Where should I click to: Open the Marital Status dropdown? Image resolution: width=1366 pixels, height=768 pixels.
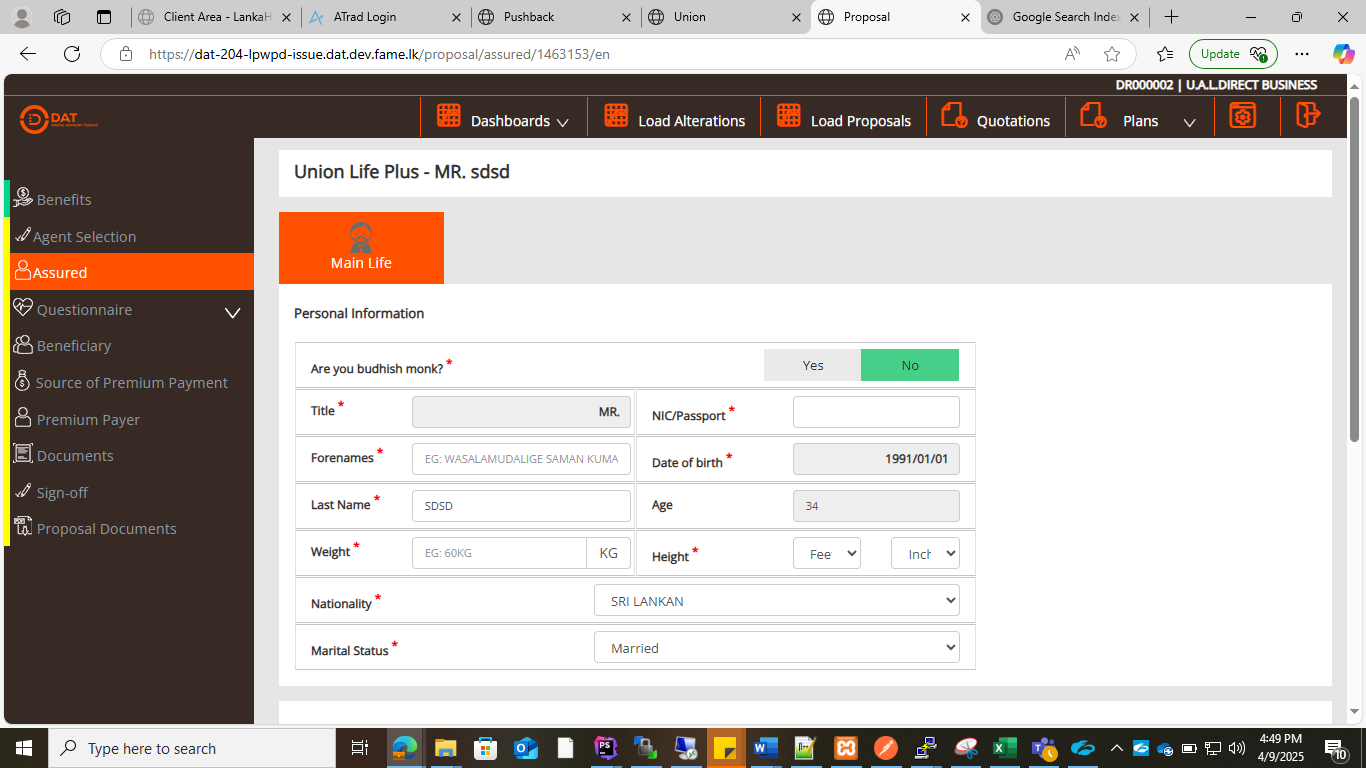click(777, 648)
